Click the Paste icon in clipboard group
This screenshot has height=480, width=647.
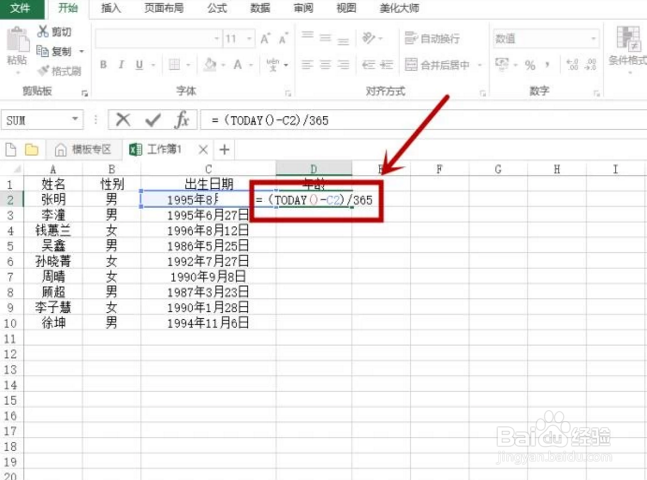click(17, 40)
